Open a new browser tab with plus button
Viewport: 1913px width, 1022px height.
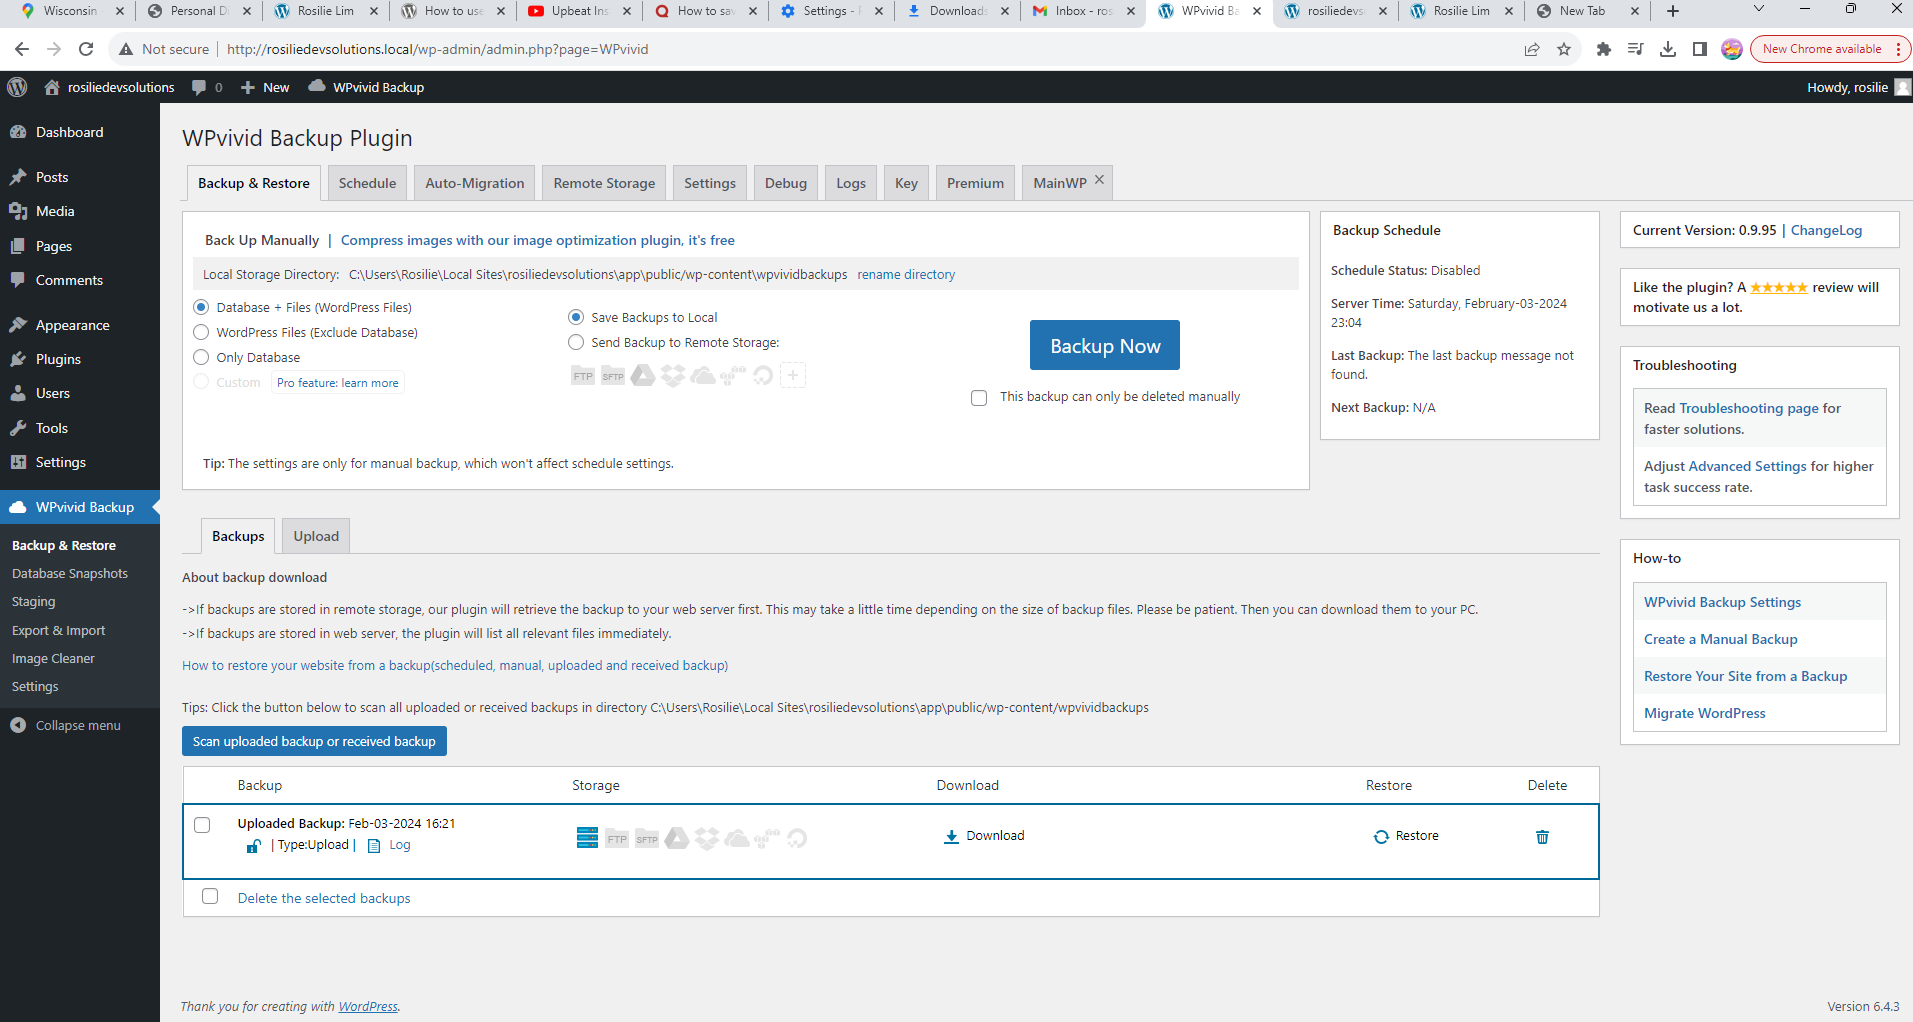tap(1673, 11)
